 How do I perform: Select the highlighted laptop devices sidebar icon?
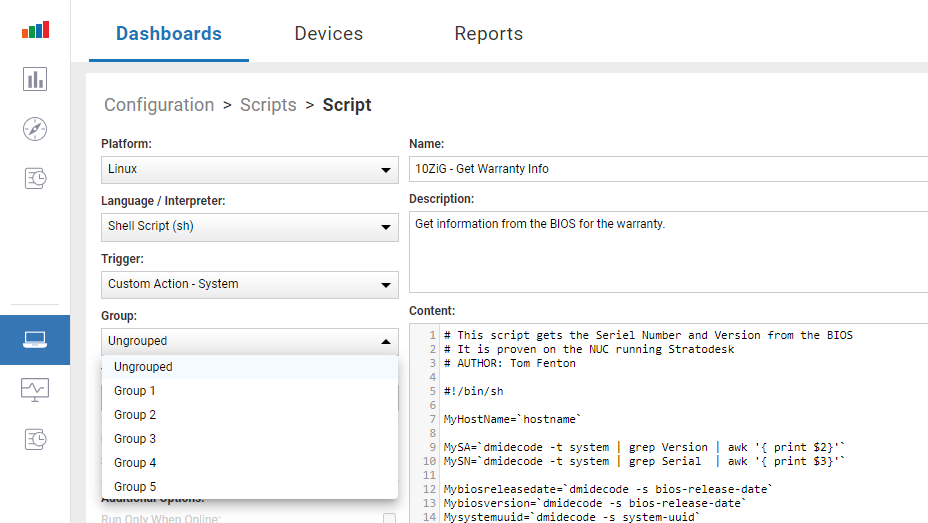35,340
